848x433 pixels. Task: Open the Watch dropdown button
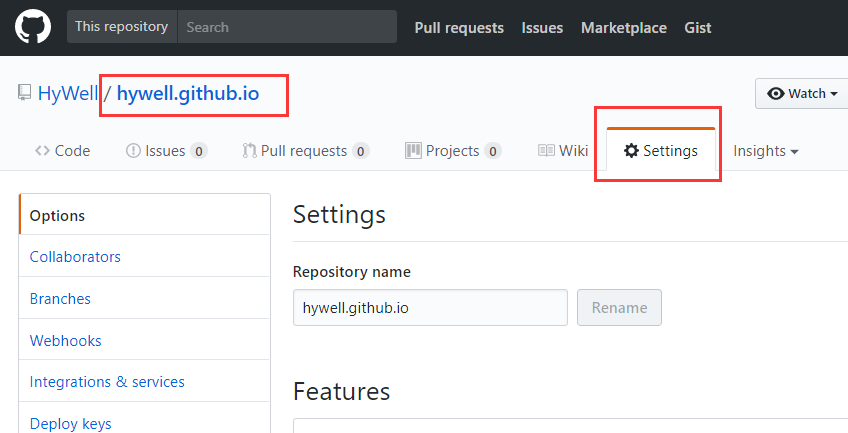tap(802, 94)
